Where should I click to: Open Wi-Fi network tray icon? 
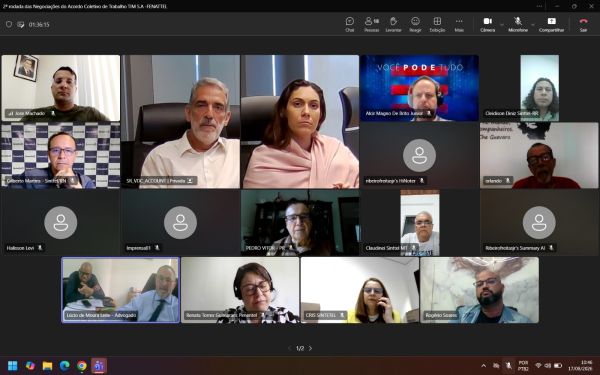[538, 365]
